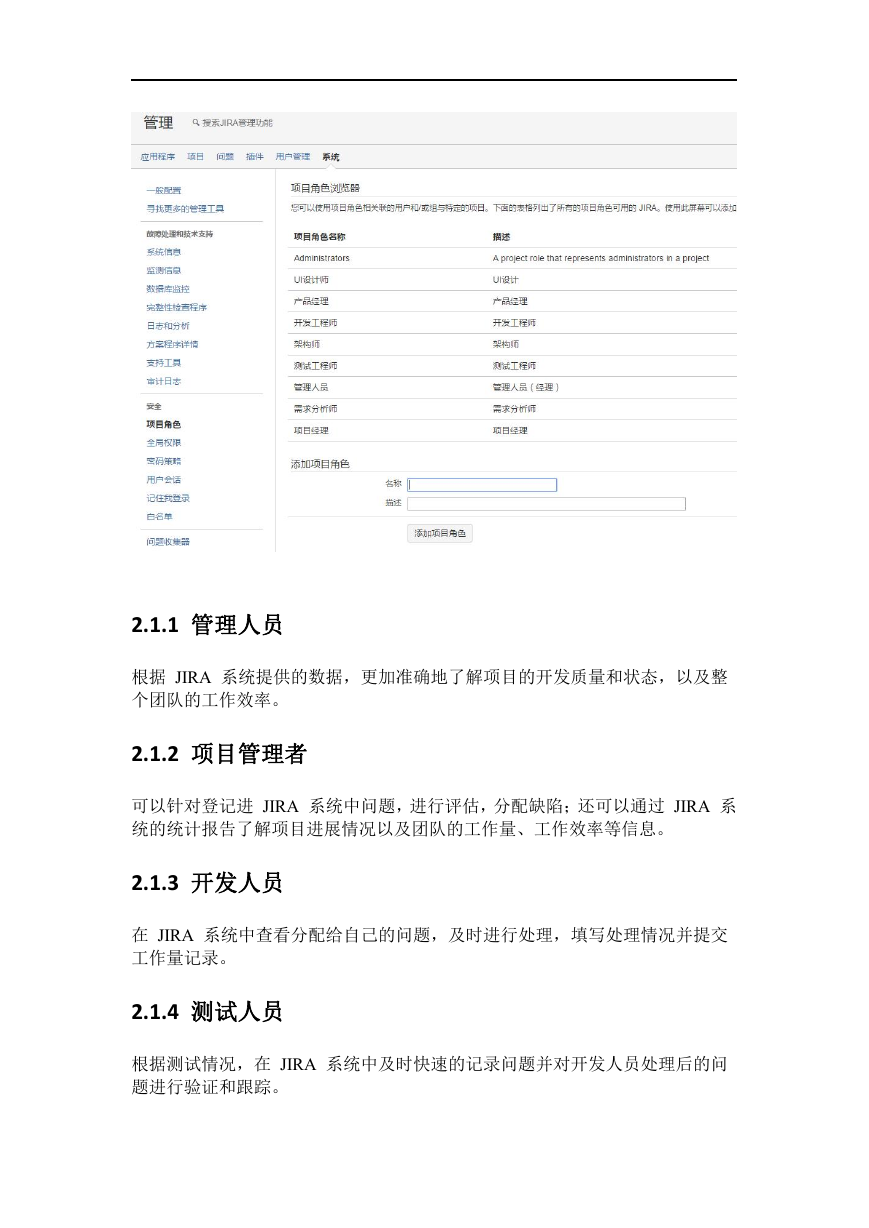Image resolution: width=869 pixels, height=1228 pixels.
Task: Open 记住我登录 sidebar link
Action: [168, 498]
